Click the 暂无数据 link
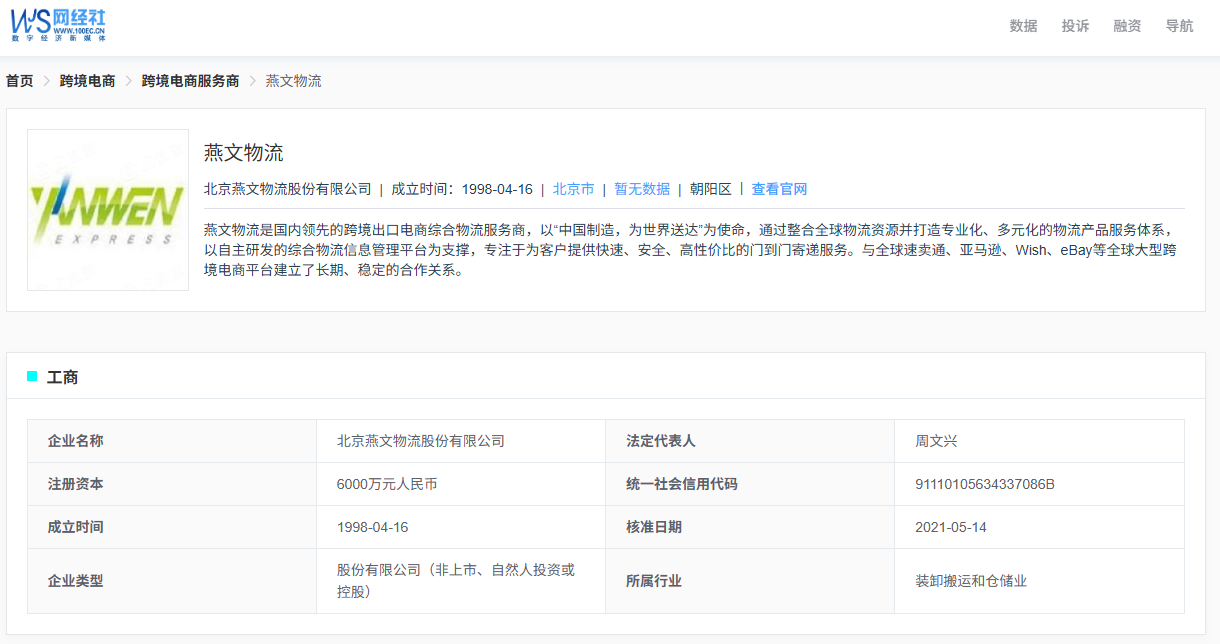1220x644 pixels. pos(642,189)
